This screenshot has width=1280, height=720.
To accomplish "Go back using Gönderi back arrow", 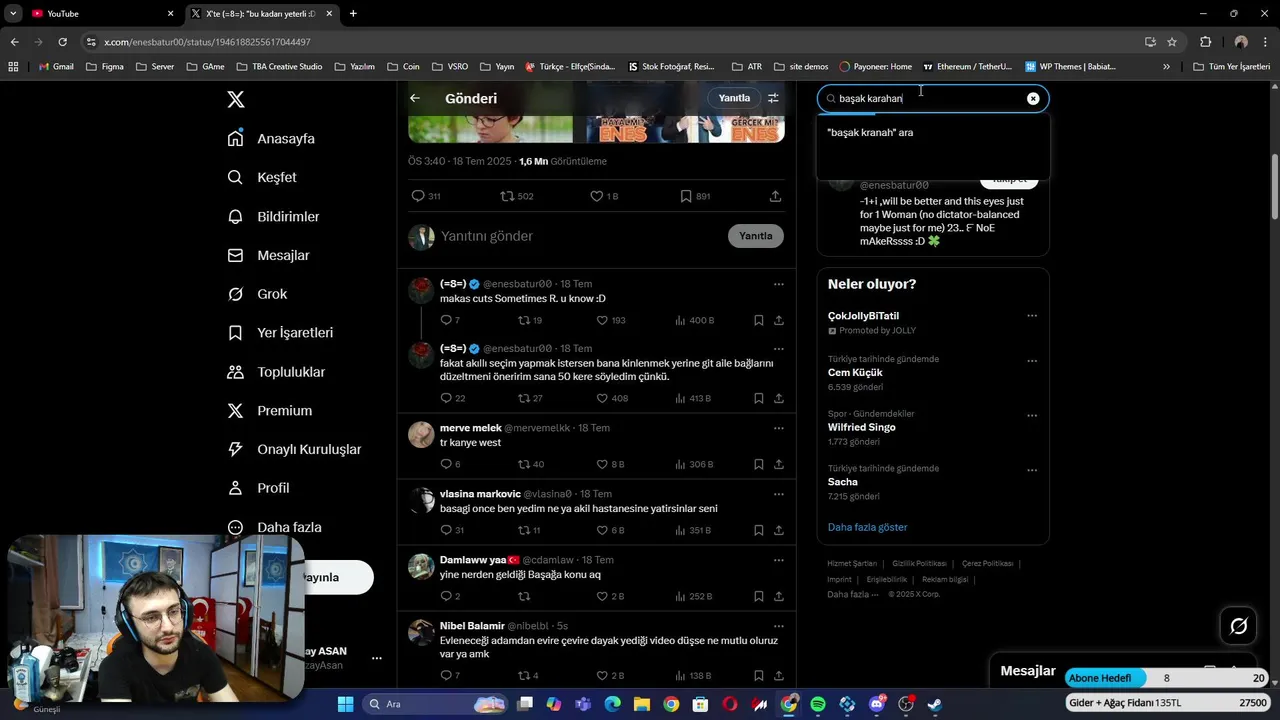I will tap(415, 98).
